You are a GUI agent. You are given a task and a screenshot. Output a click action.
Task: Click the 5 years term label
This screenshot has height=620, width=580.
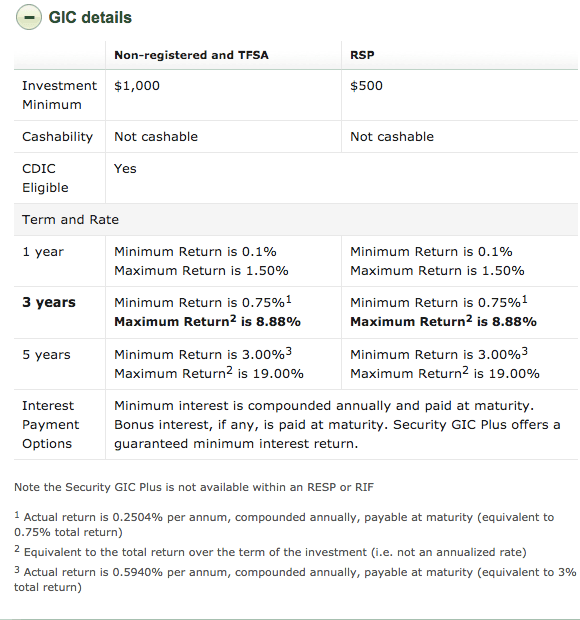pyautogui.click(x=46, y=355)
